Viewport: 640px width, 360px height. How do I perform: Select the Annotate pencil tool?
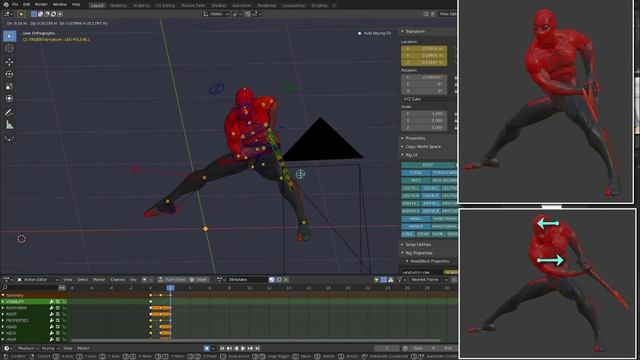pyautogui.click(x=9, y=112)
